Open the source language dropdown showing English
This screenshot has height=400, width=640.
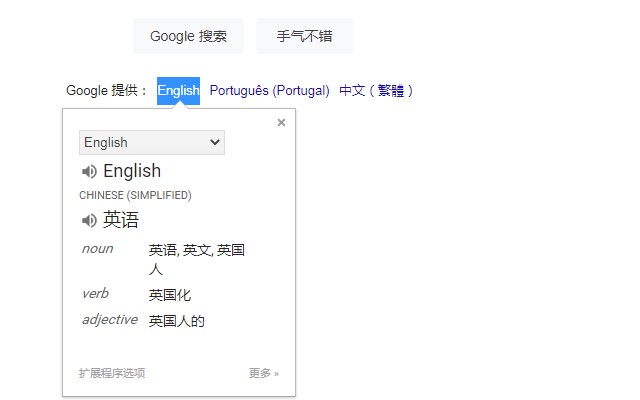coord(152,142)
